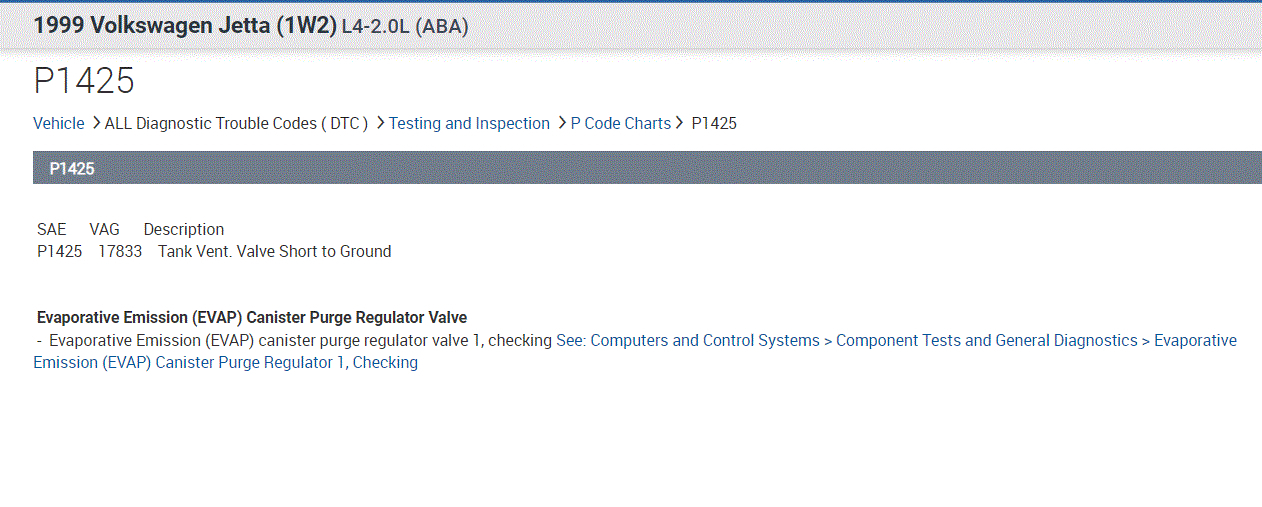Click the Description column header
Viewport: 1262px width, 507px height.
(x=184, y=229)
